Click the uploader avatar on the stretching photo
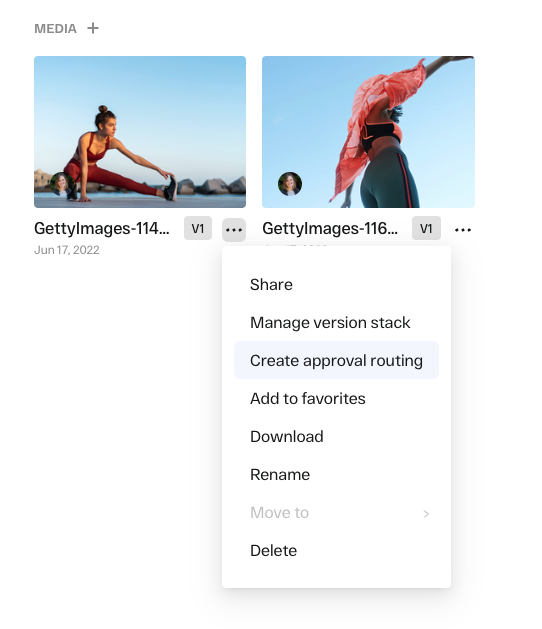The image size is (542, 629). click(62, 184)
